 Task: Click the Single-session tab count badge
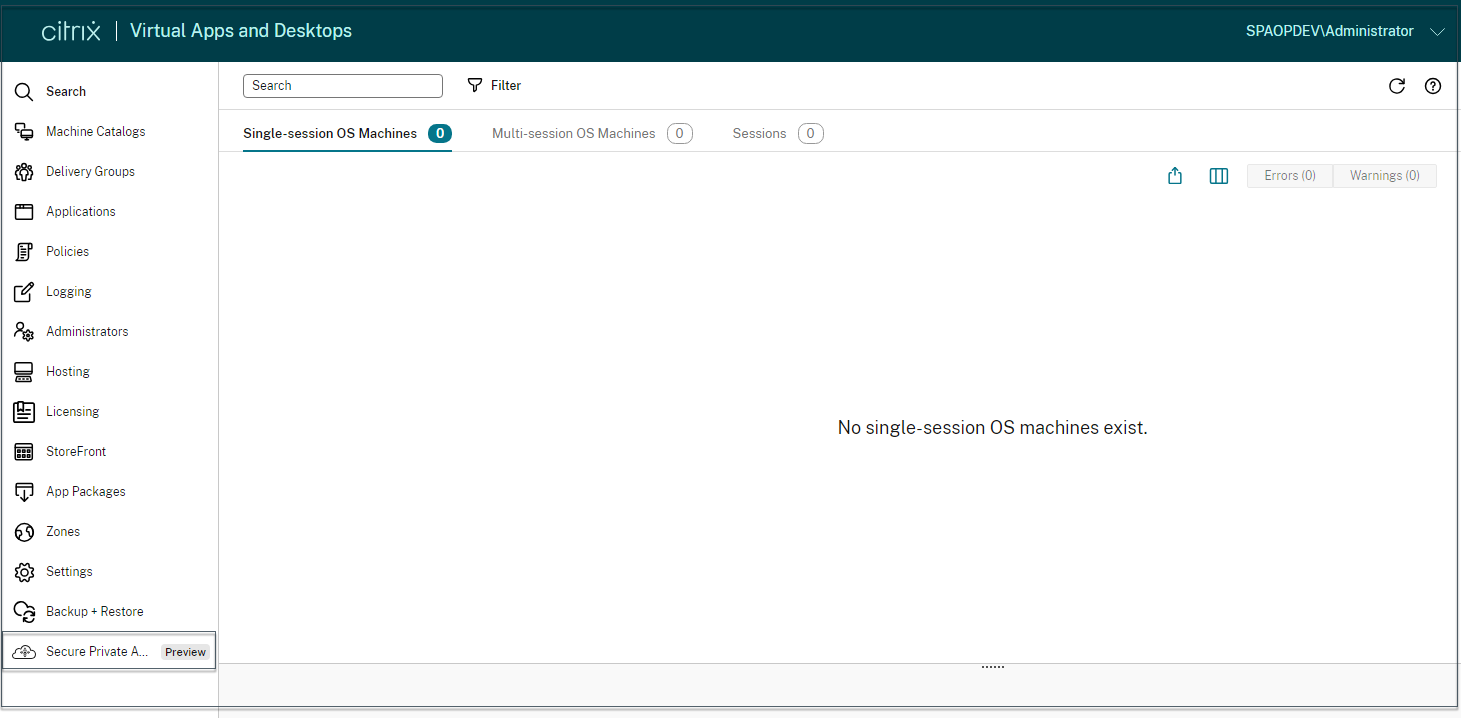coord(440,133)
